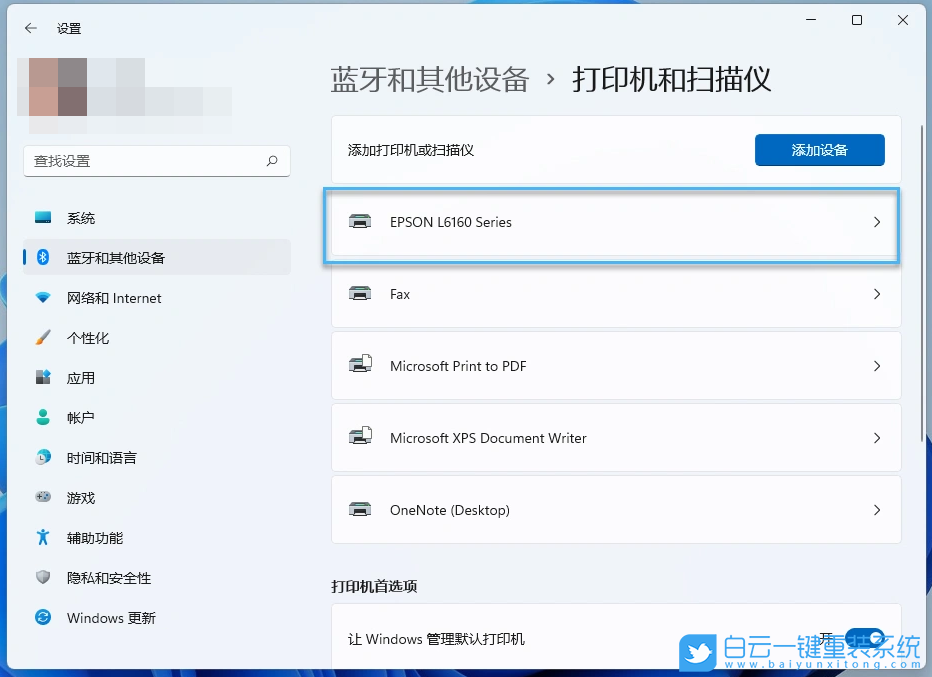Click the 添加设备 button
932x677 pixels.
[819, 150]
